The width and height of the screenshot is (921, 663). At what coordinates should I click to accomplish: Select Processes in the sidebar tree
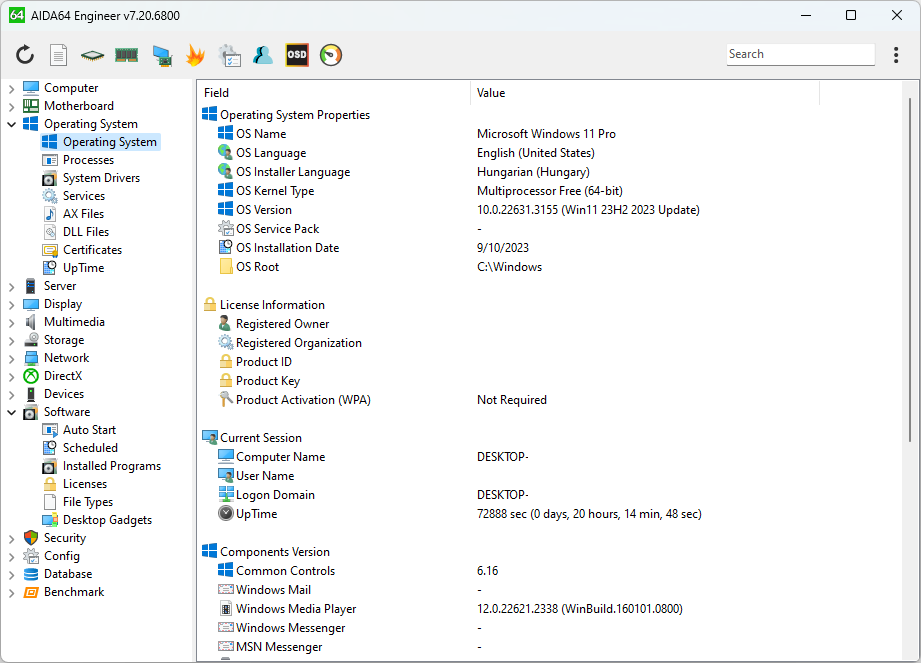pos(88,160)
